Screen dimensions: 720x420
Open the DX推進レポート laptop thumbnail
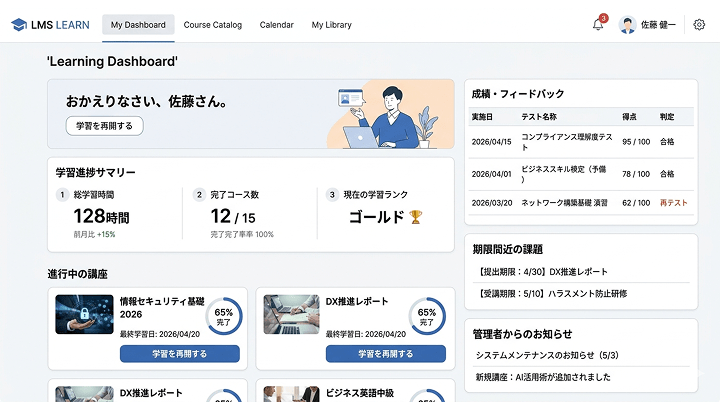click(x=291, y=314)
